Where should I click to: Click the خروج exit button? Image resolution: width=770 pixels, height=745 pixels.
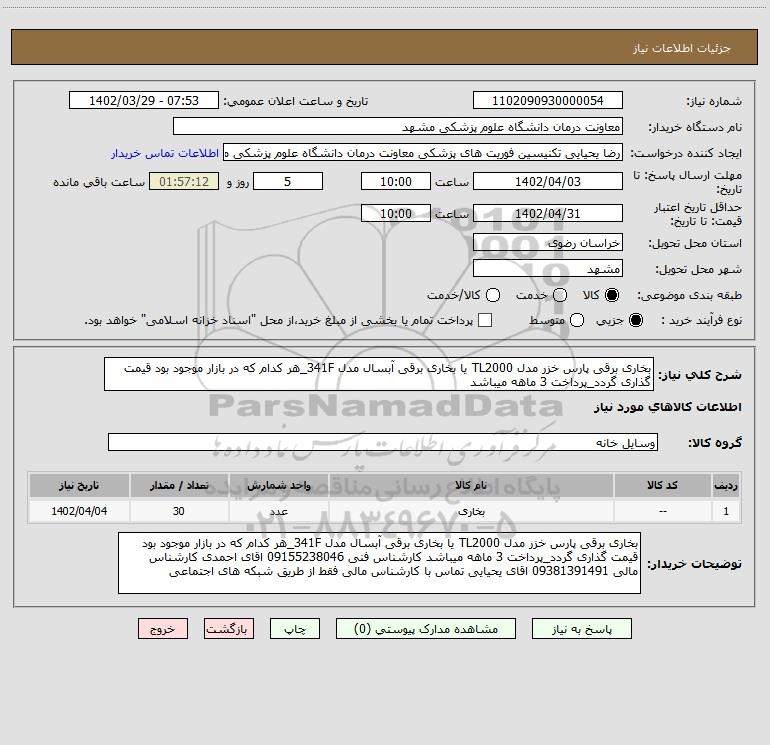tap(163, 629)
